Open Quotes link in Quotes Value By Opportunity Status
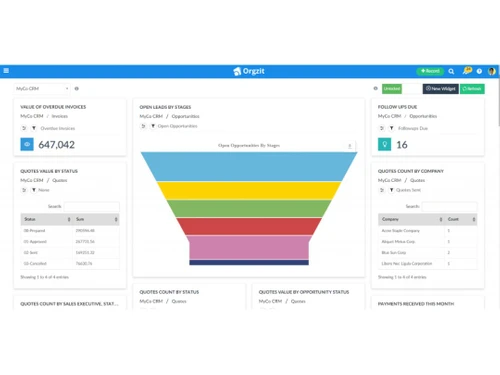 coord(298,301)
